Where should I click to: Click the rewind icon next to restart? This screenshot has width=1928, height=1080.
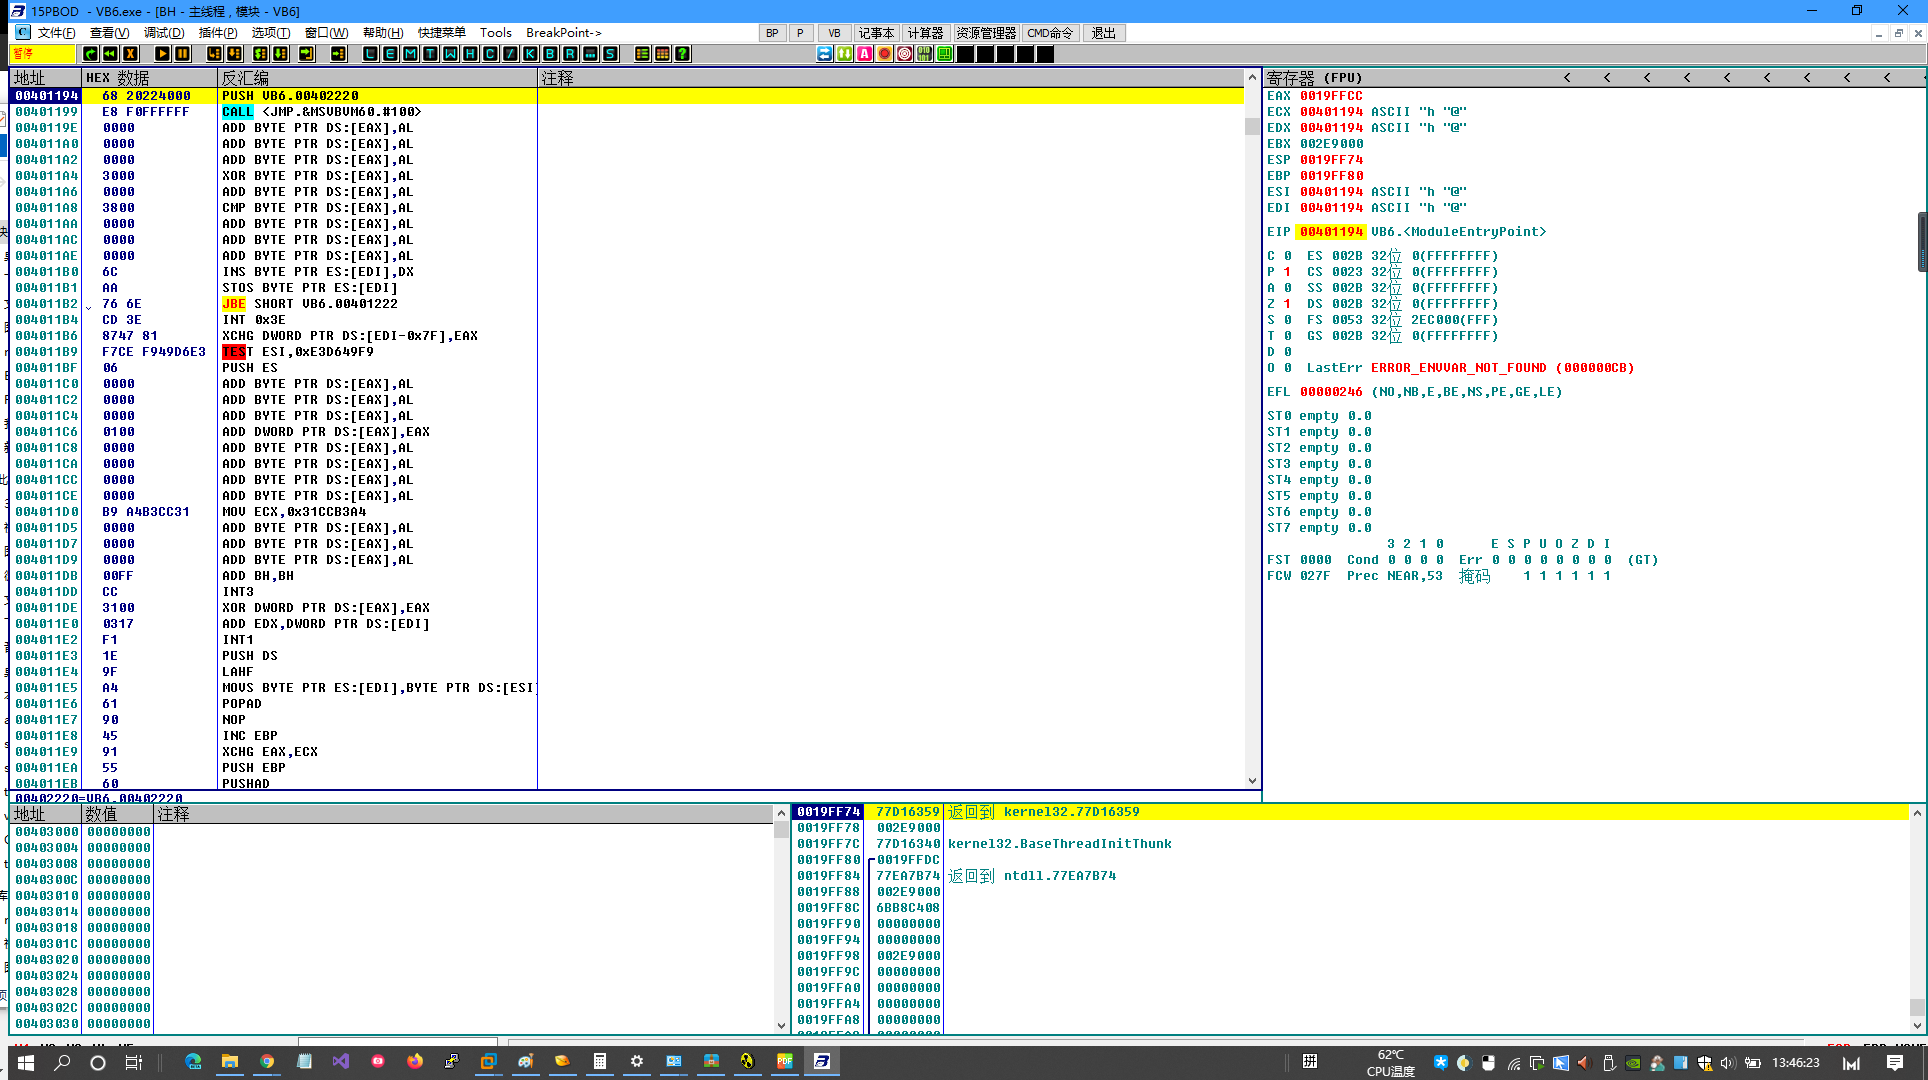pos(110,54)
